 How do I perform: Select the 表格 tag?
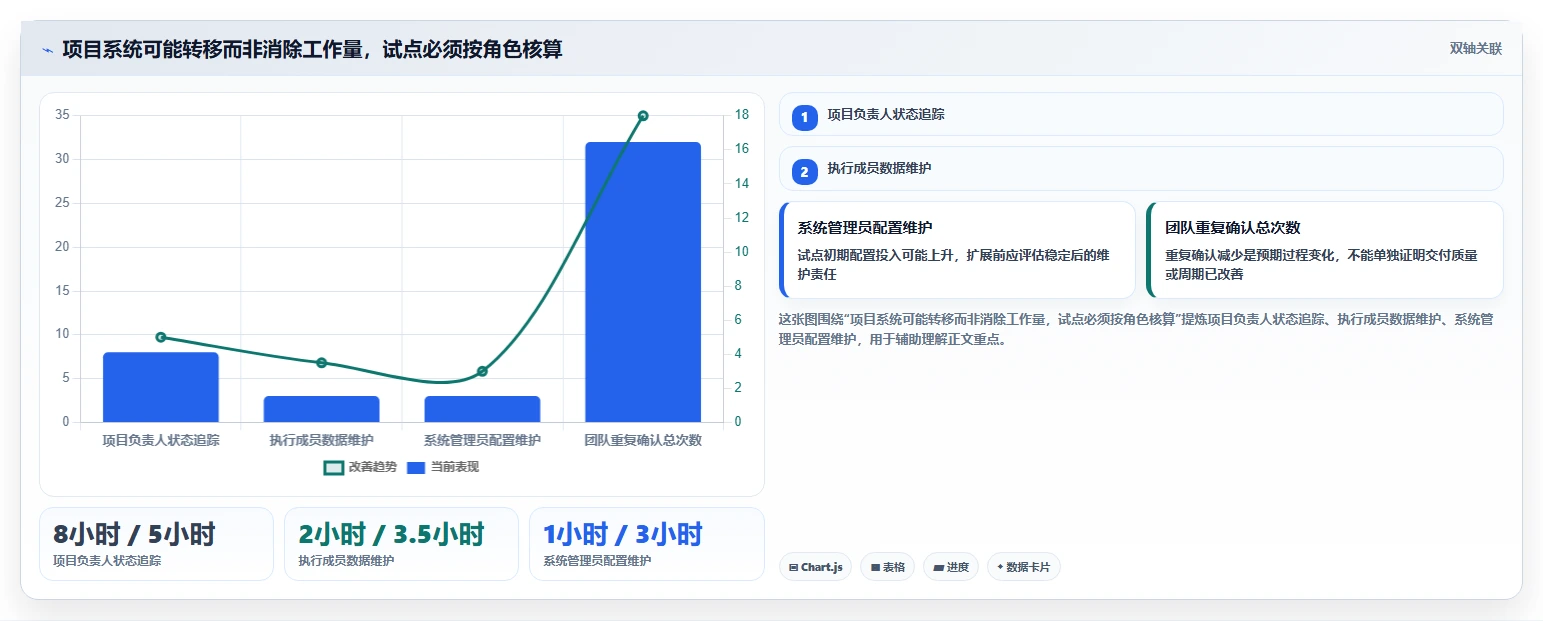(887, 567)
